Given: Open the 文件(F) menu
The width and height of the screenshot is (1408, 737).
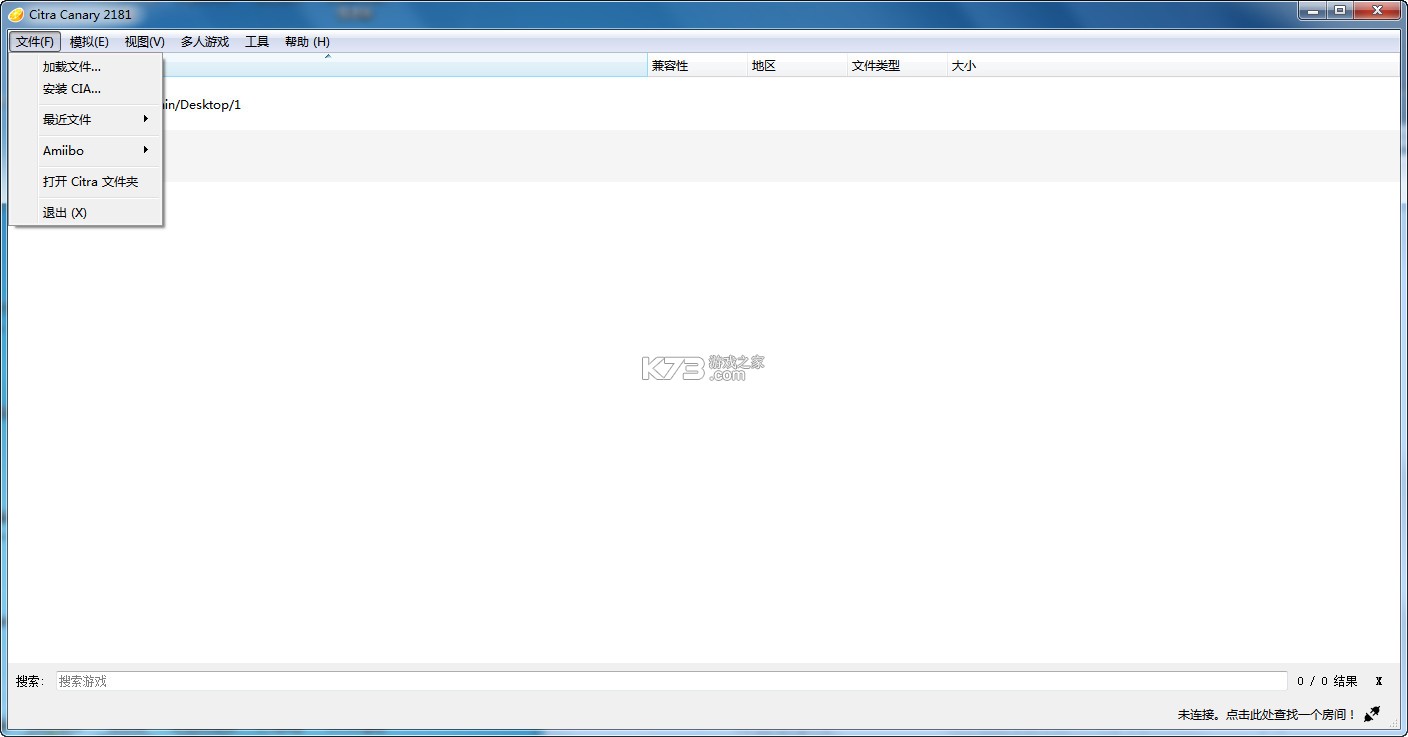Looking at the screenshot, I should click(x=35, y=42).
